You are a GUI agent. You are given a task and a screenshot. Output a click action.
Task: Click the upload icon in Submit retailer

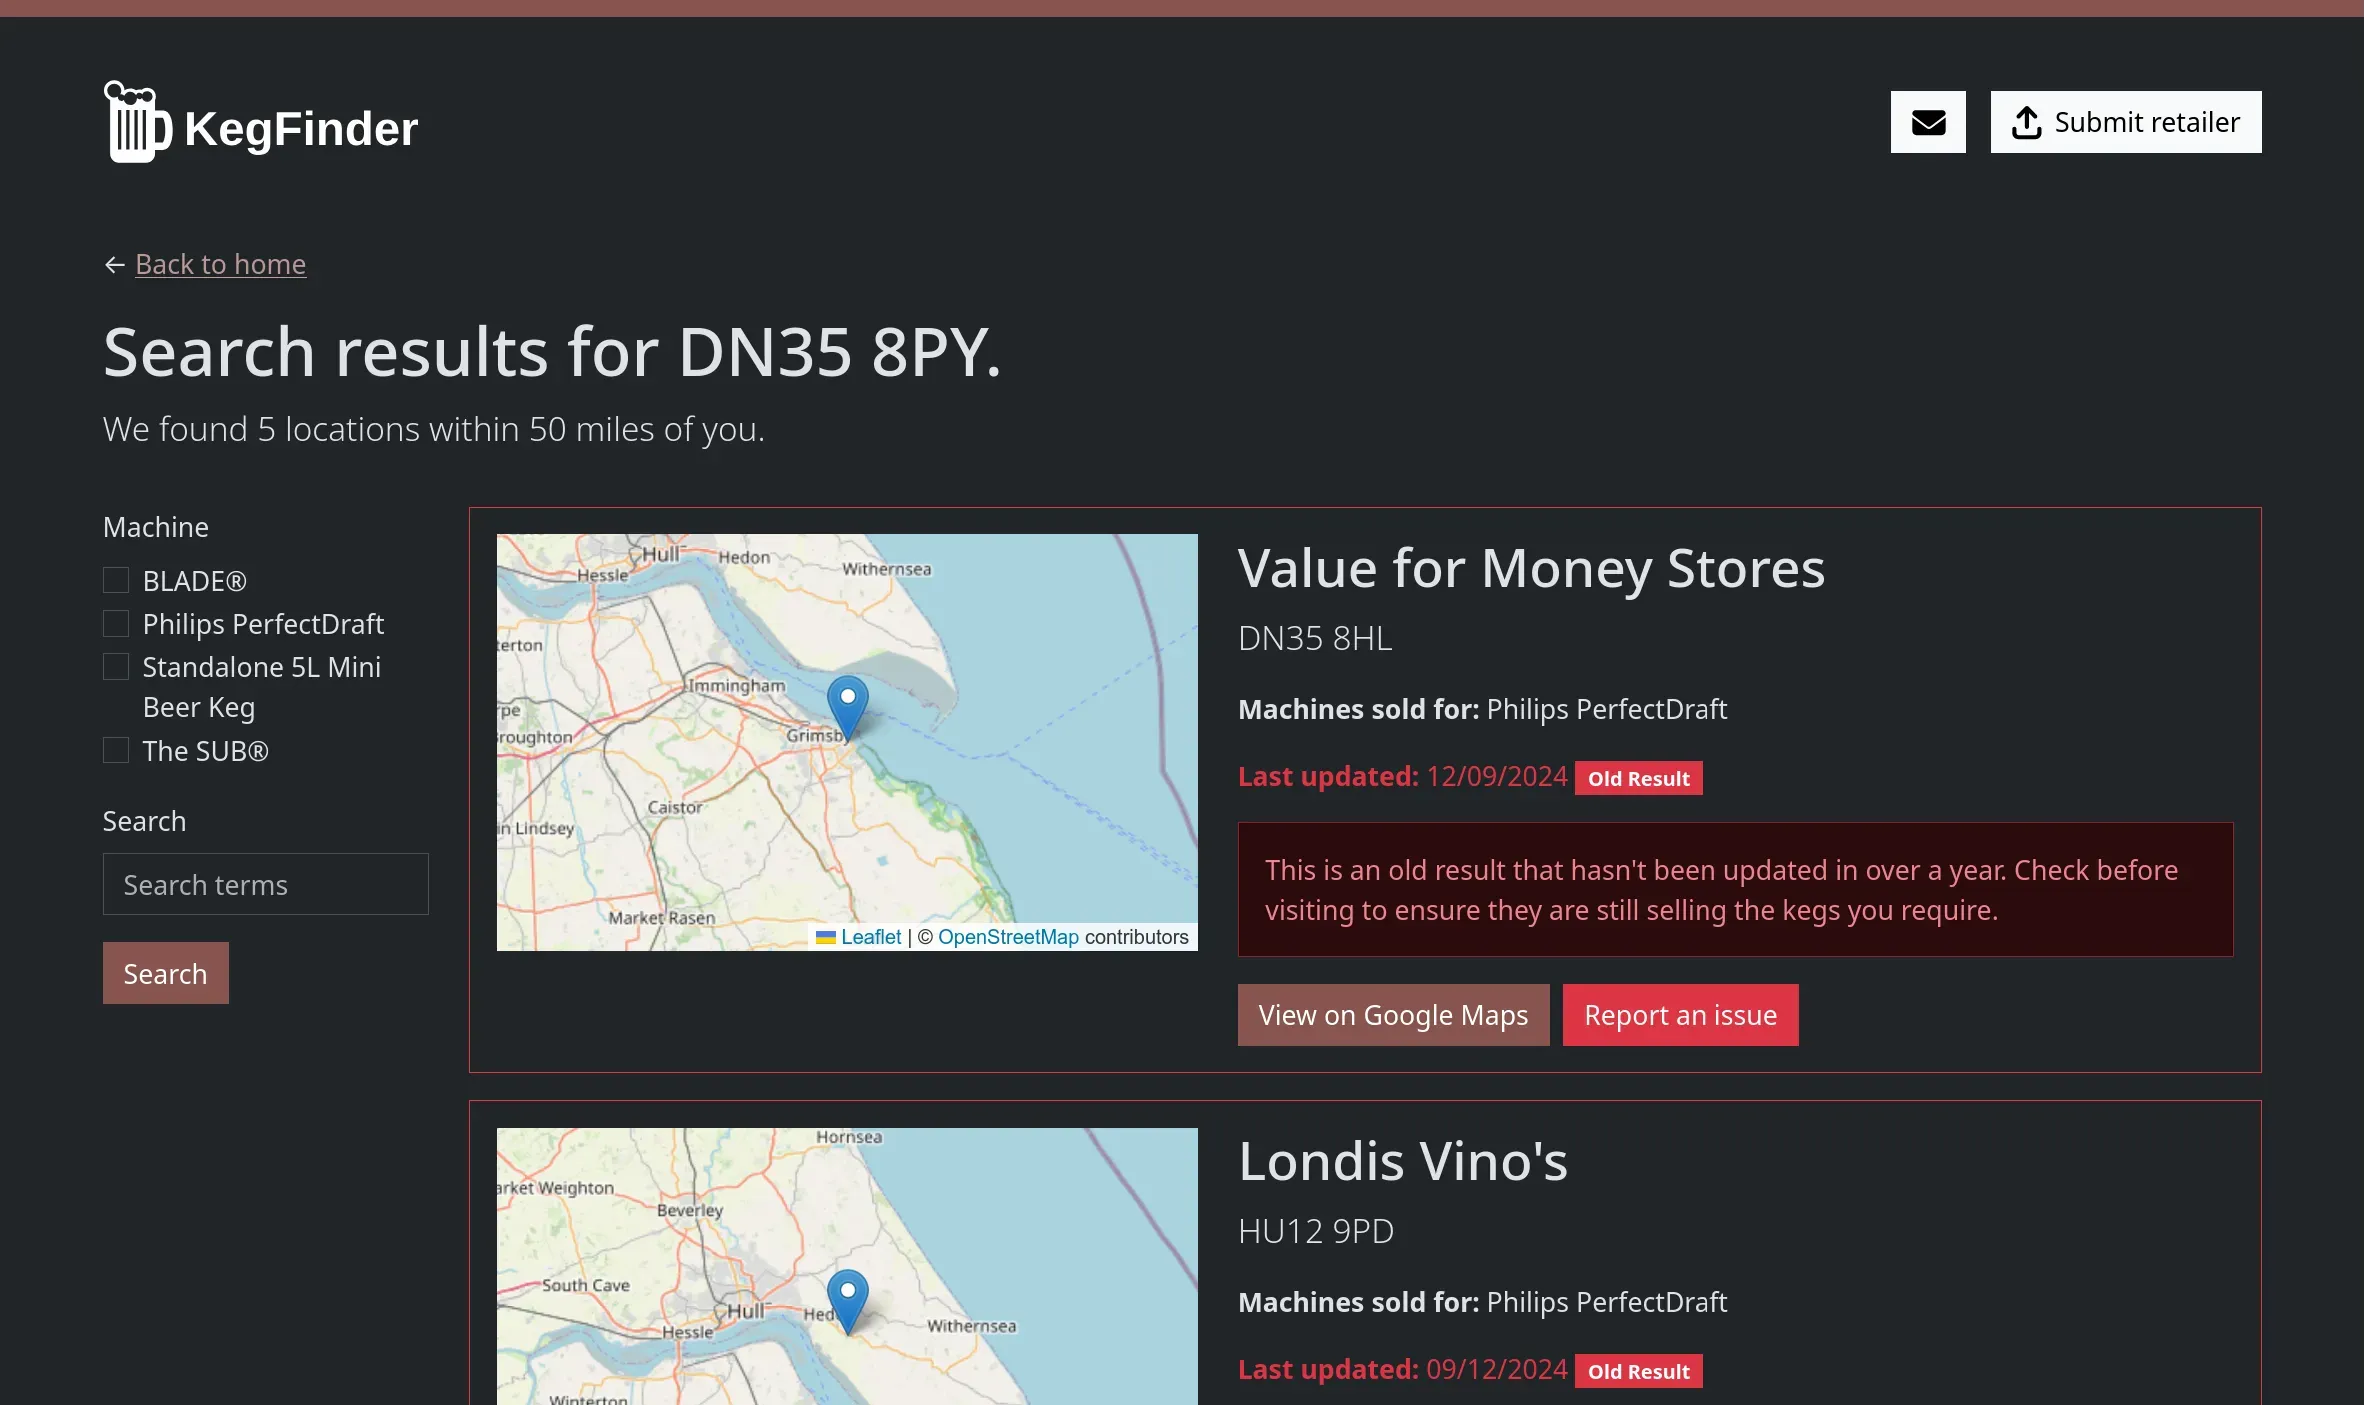click(x=2027, y=122)
